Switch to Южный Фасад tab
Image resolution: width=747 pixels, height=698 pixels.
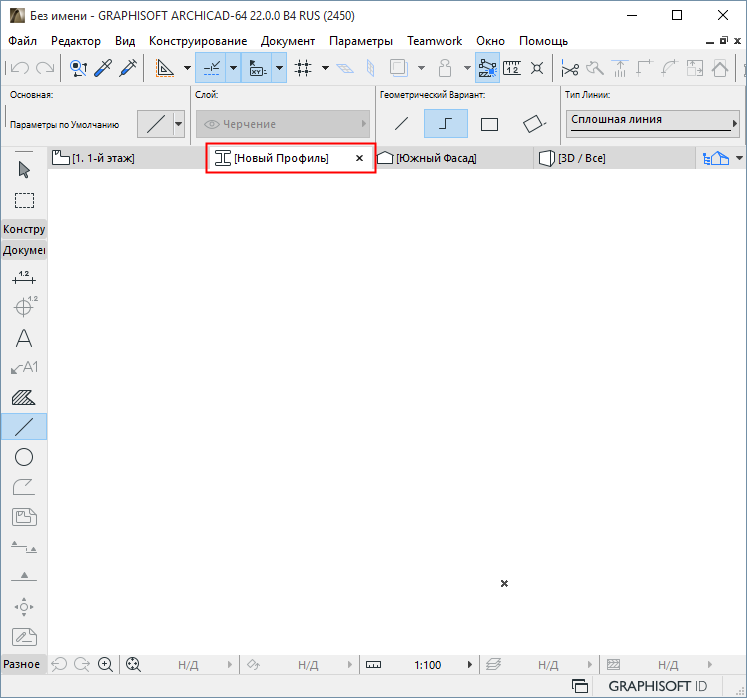click(x=453, y=158)
